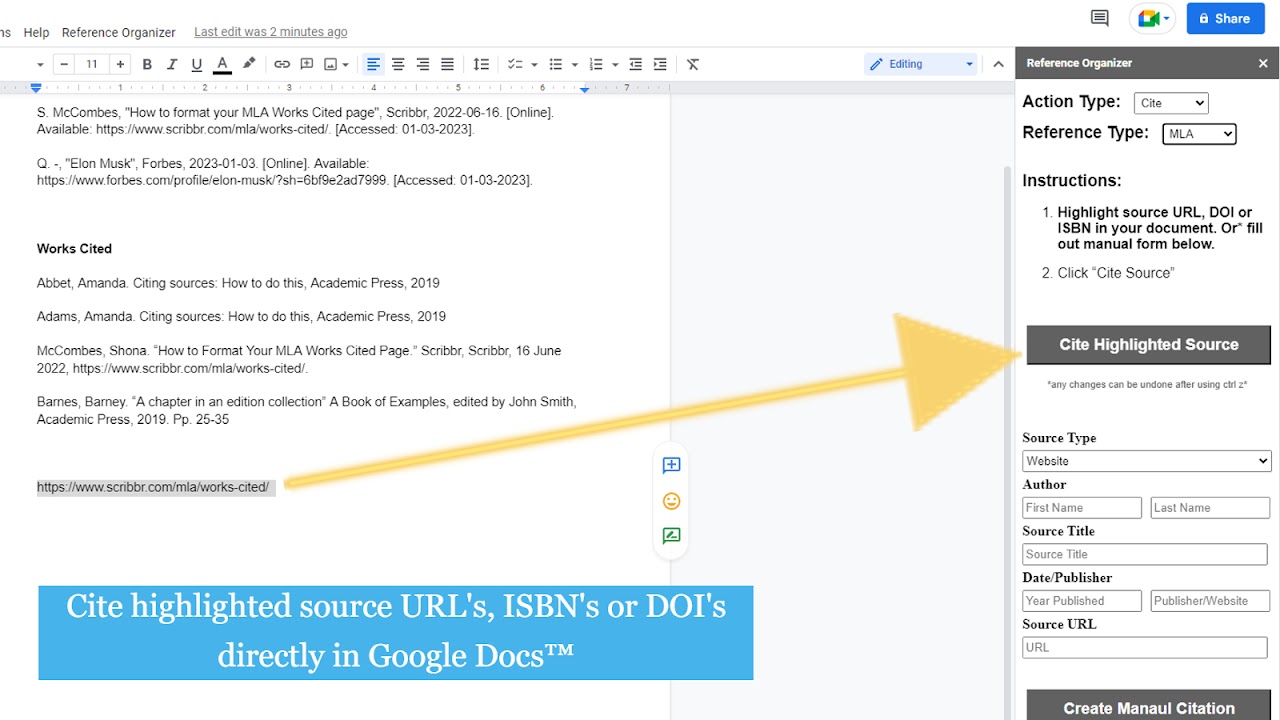Increase font size with plus button
1280x720 pixels.
click(x=120, y=64)
